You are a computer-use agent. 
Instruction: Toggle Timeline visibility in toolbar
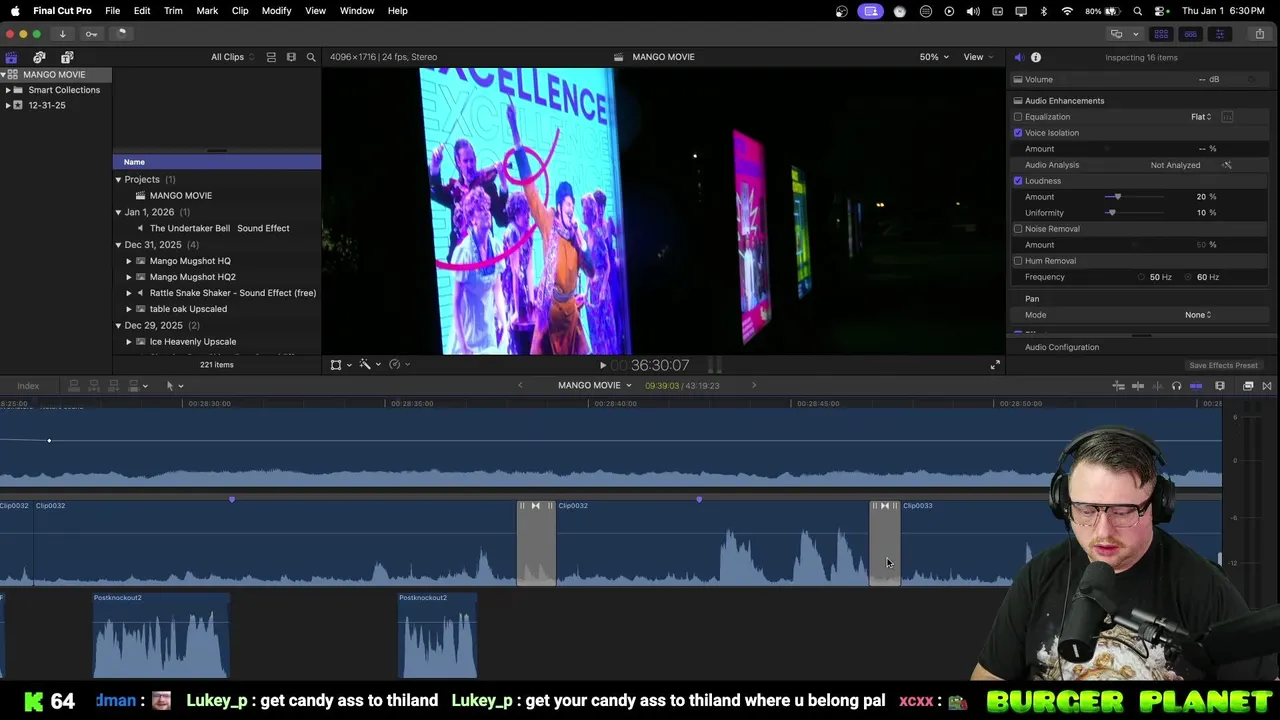(x=1190, y=33)
